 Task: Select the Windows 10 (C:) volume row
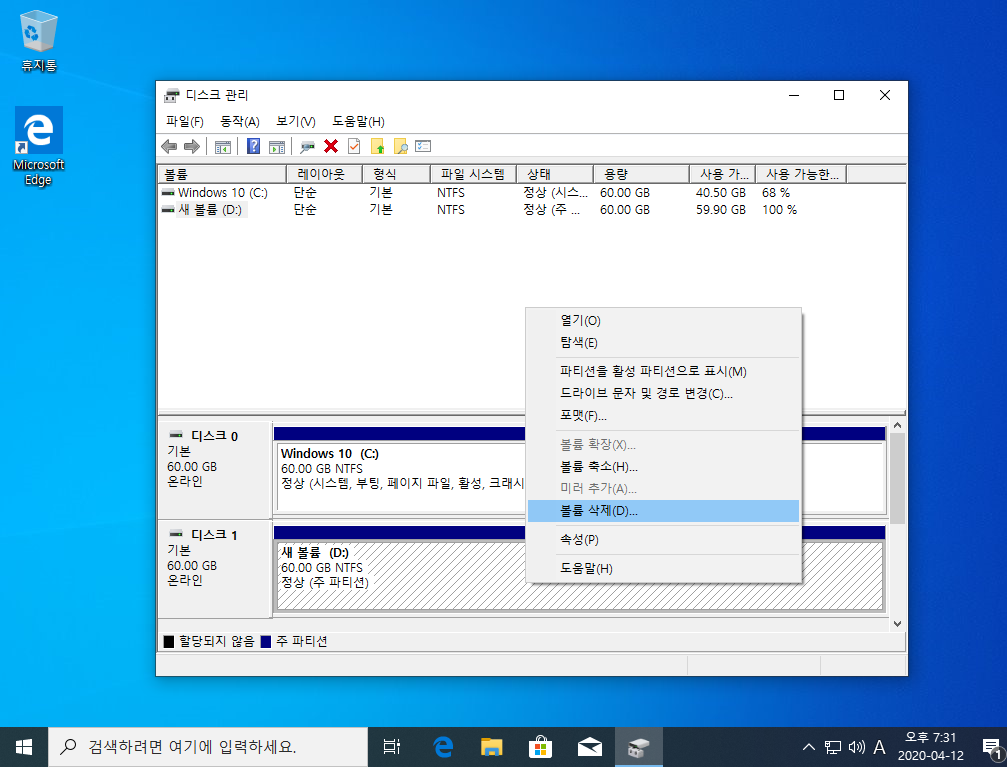(532, 193)
